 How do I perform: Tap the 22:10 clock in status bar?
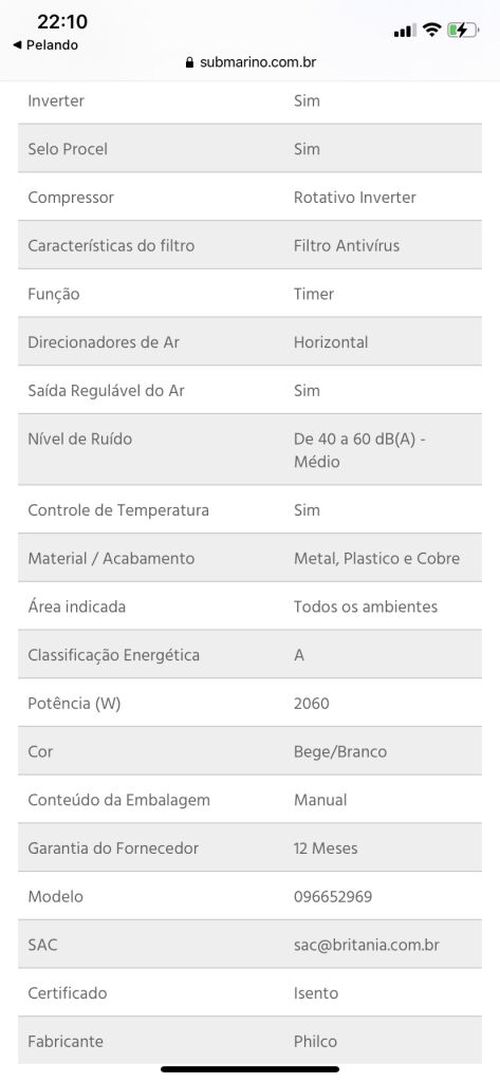[x=62, y=22]
